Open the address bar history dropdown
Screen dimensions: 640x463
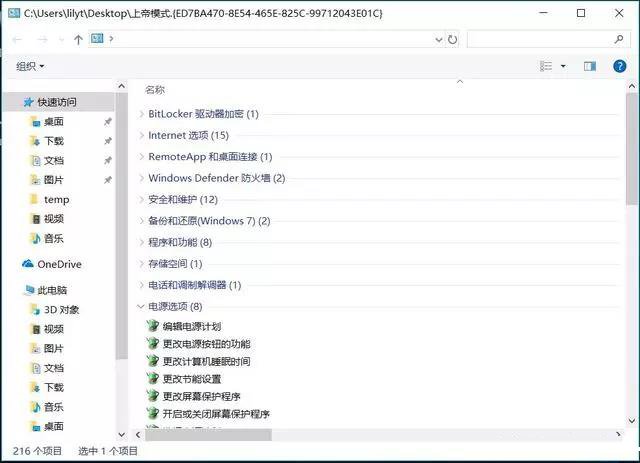pyautogui.click(x=439, y=40)
